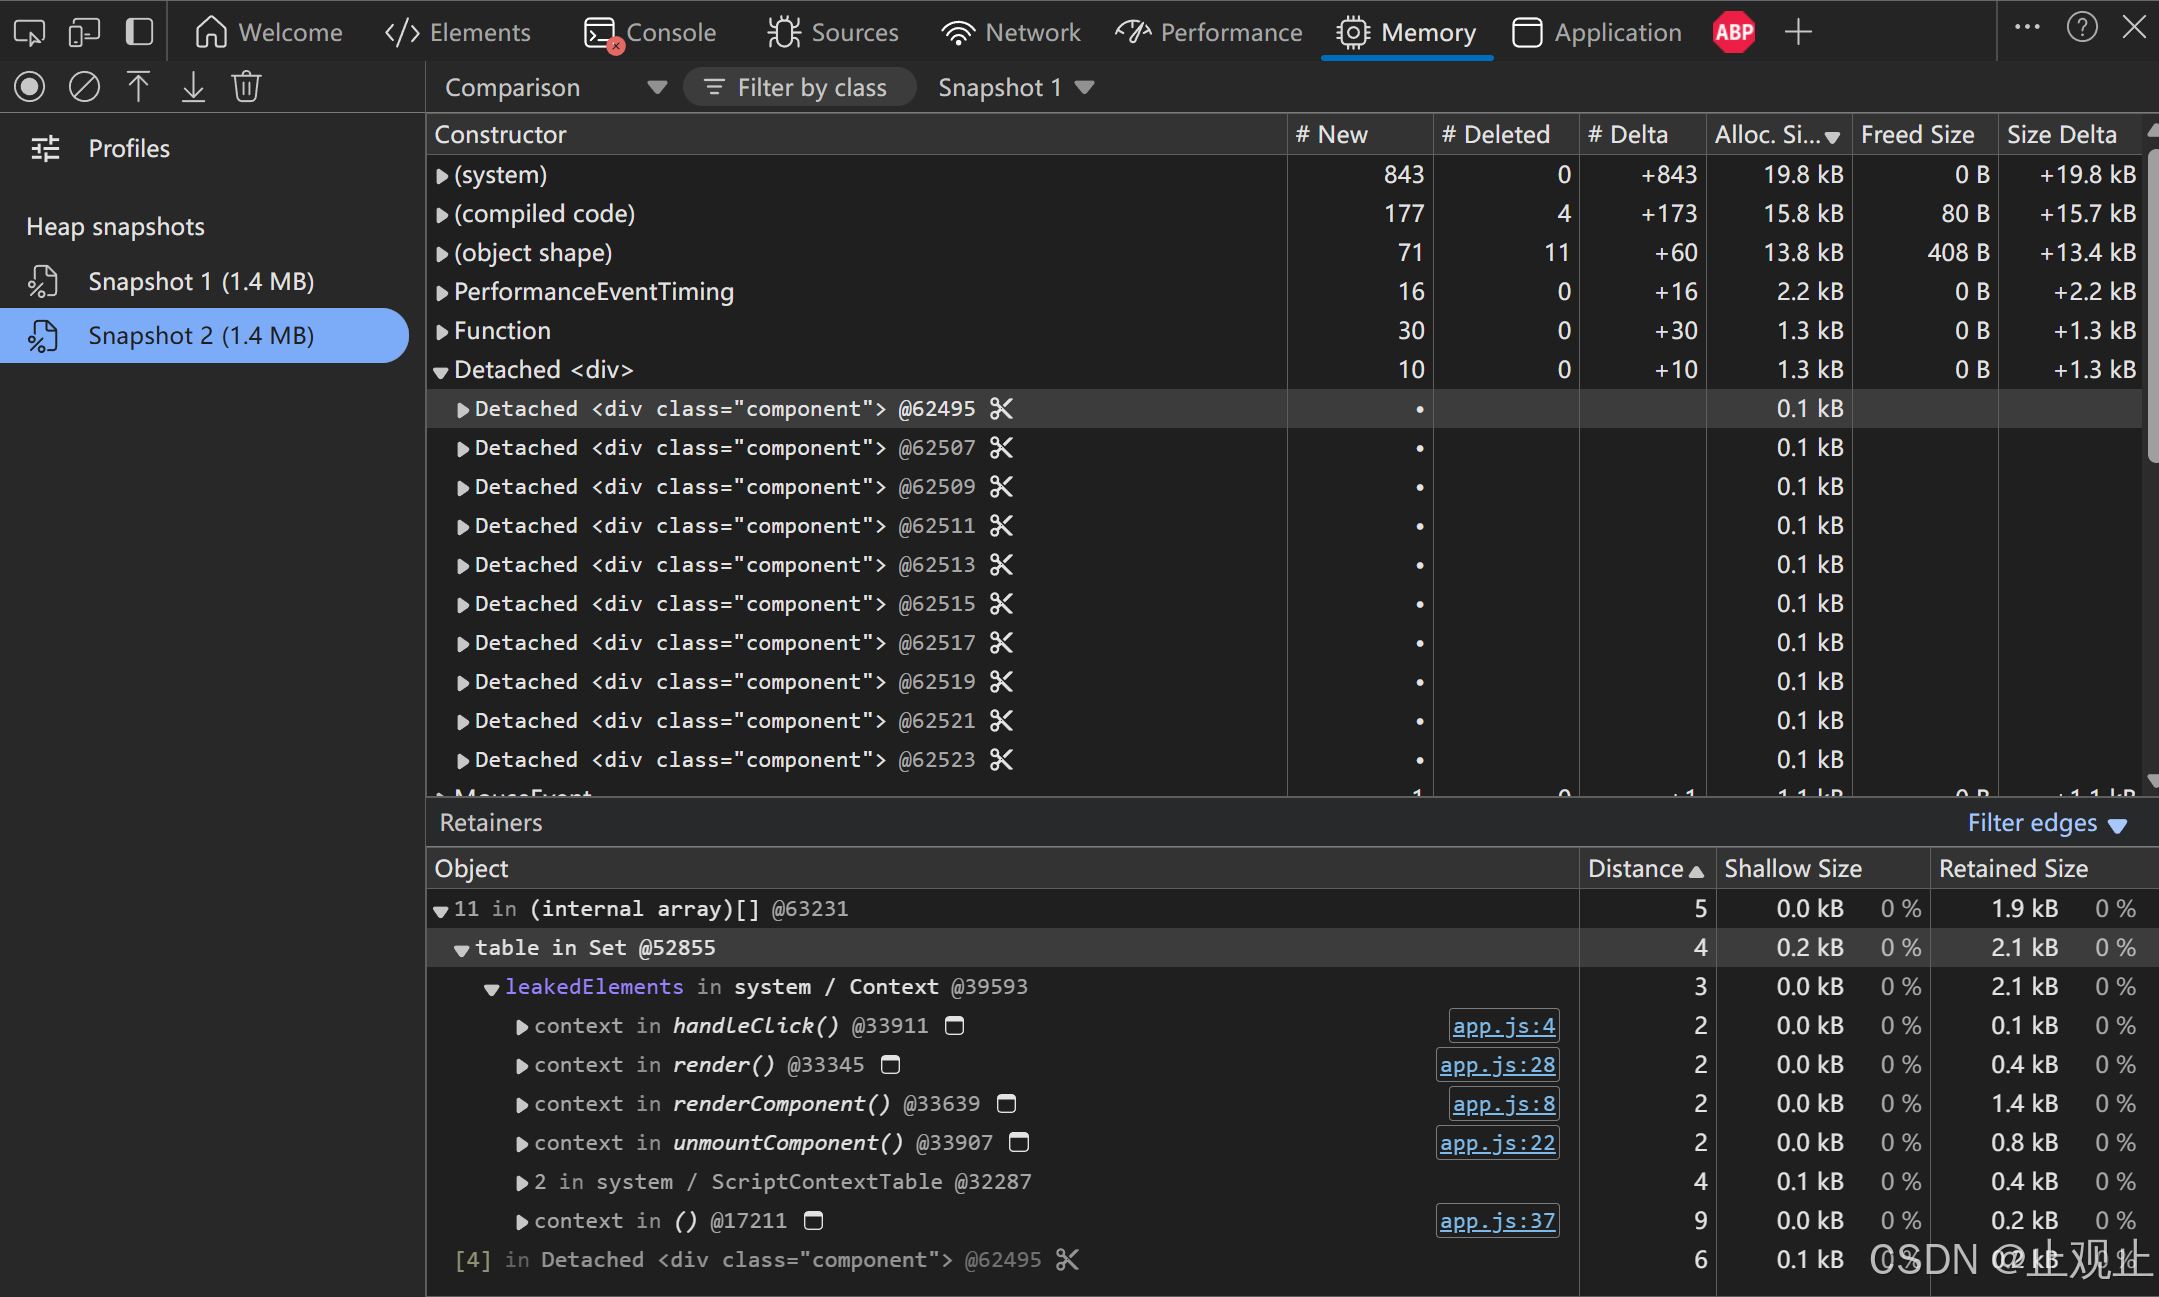2159x1297 pixels.
Task: Sort by the # Deleted column header
Action: click(x=1506, y=135)
